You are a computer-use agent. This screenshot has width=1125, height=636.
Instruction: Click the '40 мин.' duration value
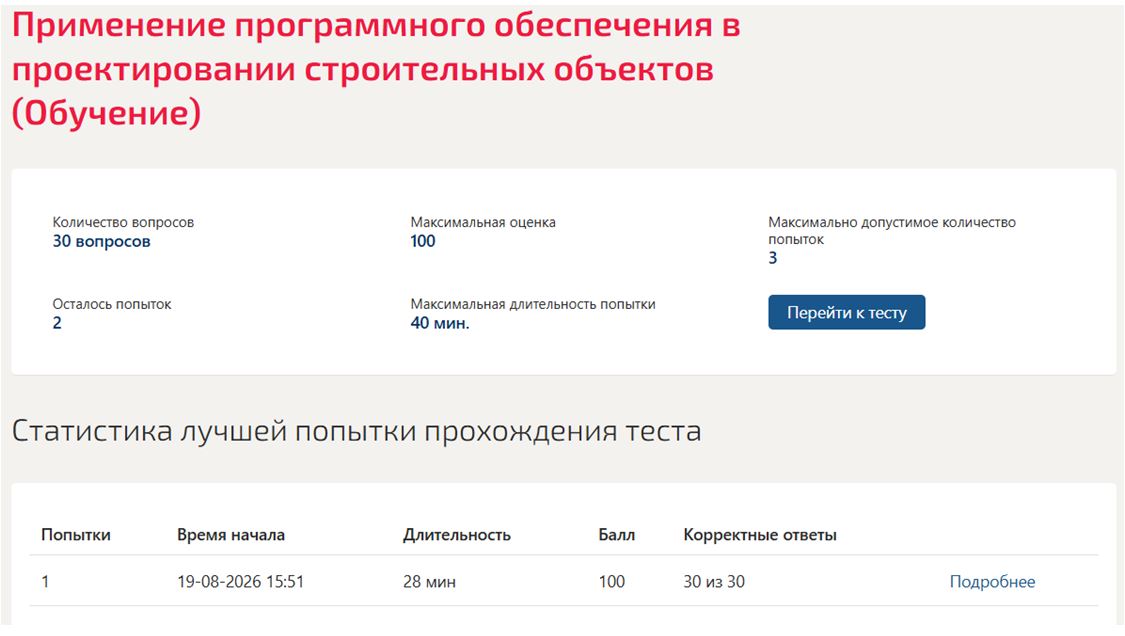click(x=440, y=323)
